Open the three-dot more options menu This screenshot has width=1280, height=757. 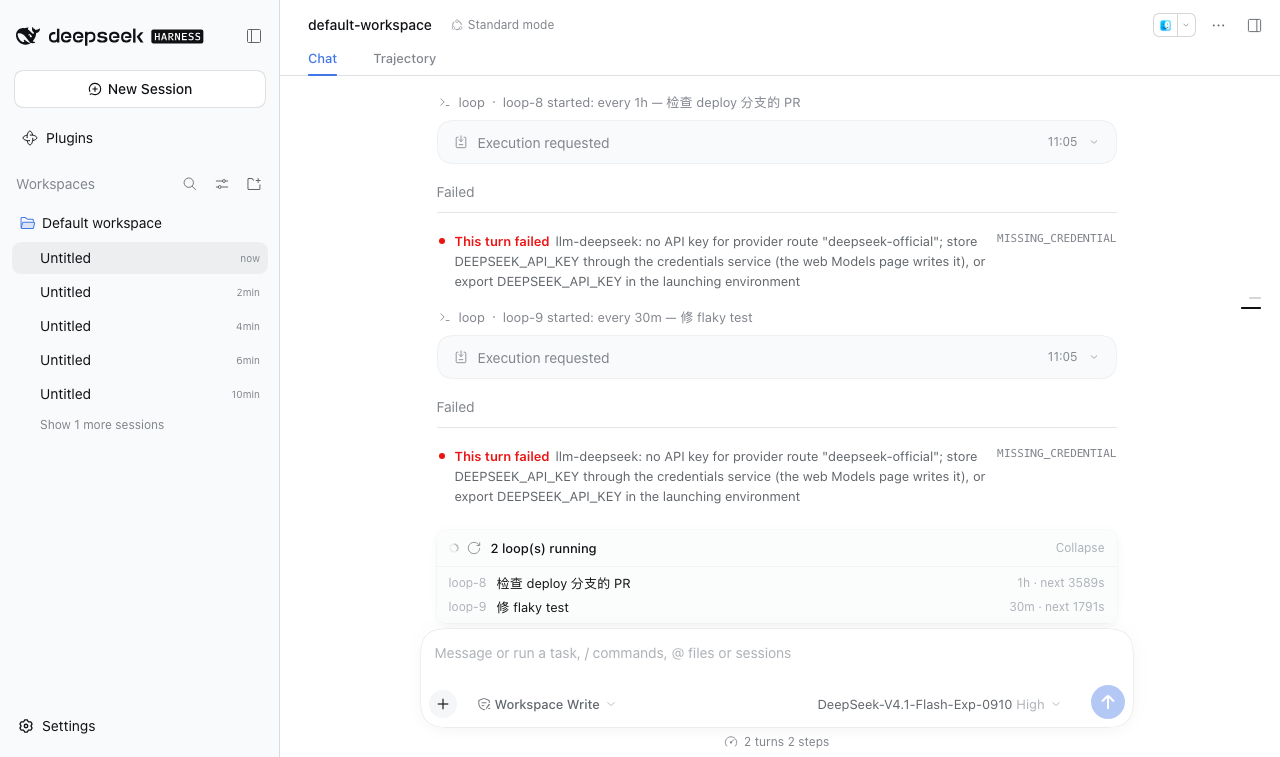1218,25
